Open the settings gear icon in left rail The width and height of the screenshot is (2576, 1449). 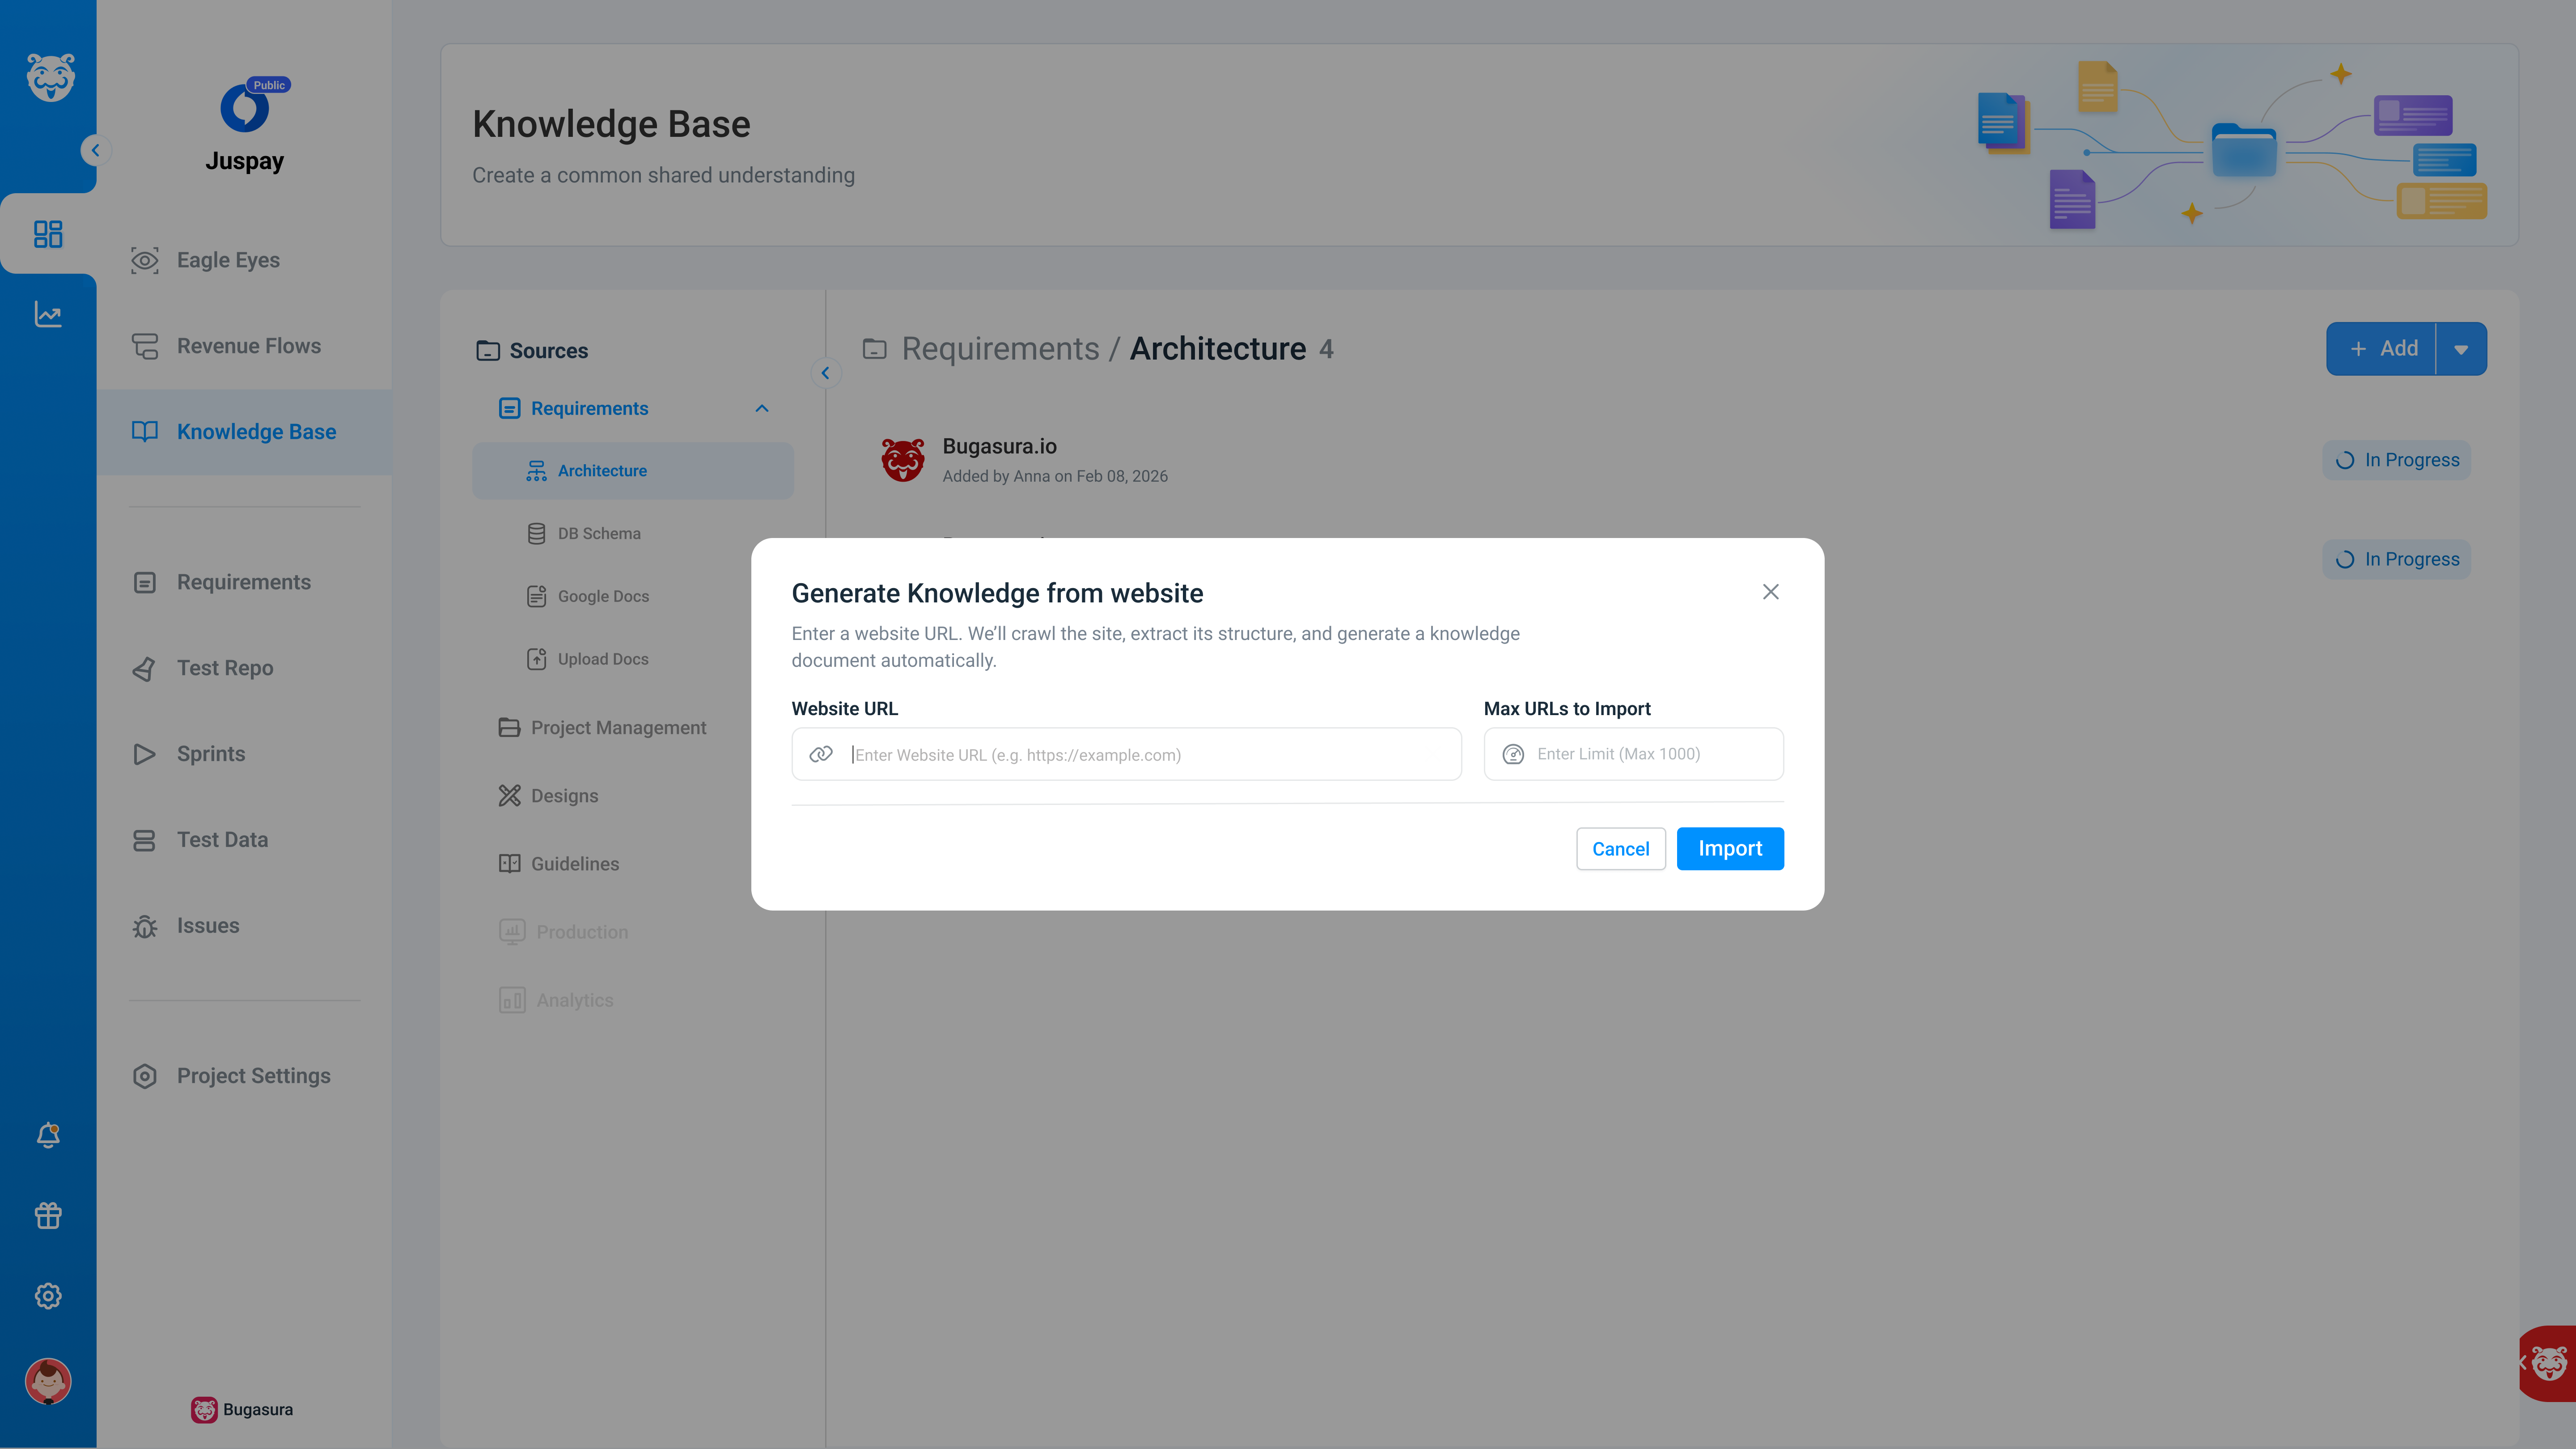[x=48, y=1296]
